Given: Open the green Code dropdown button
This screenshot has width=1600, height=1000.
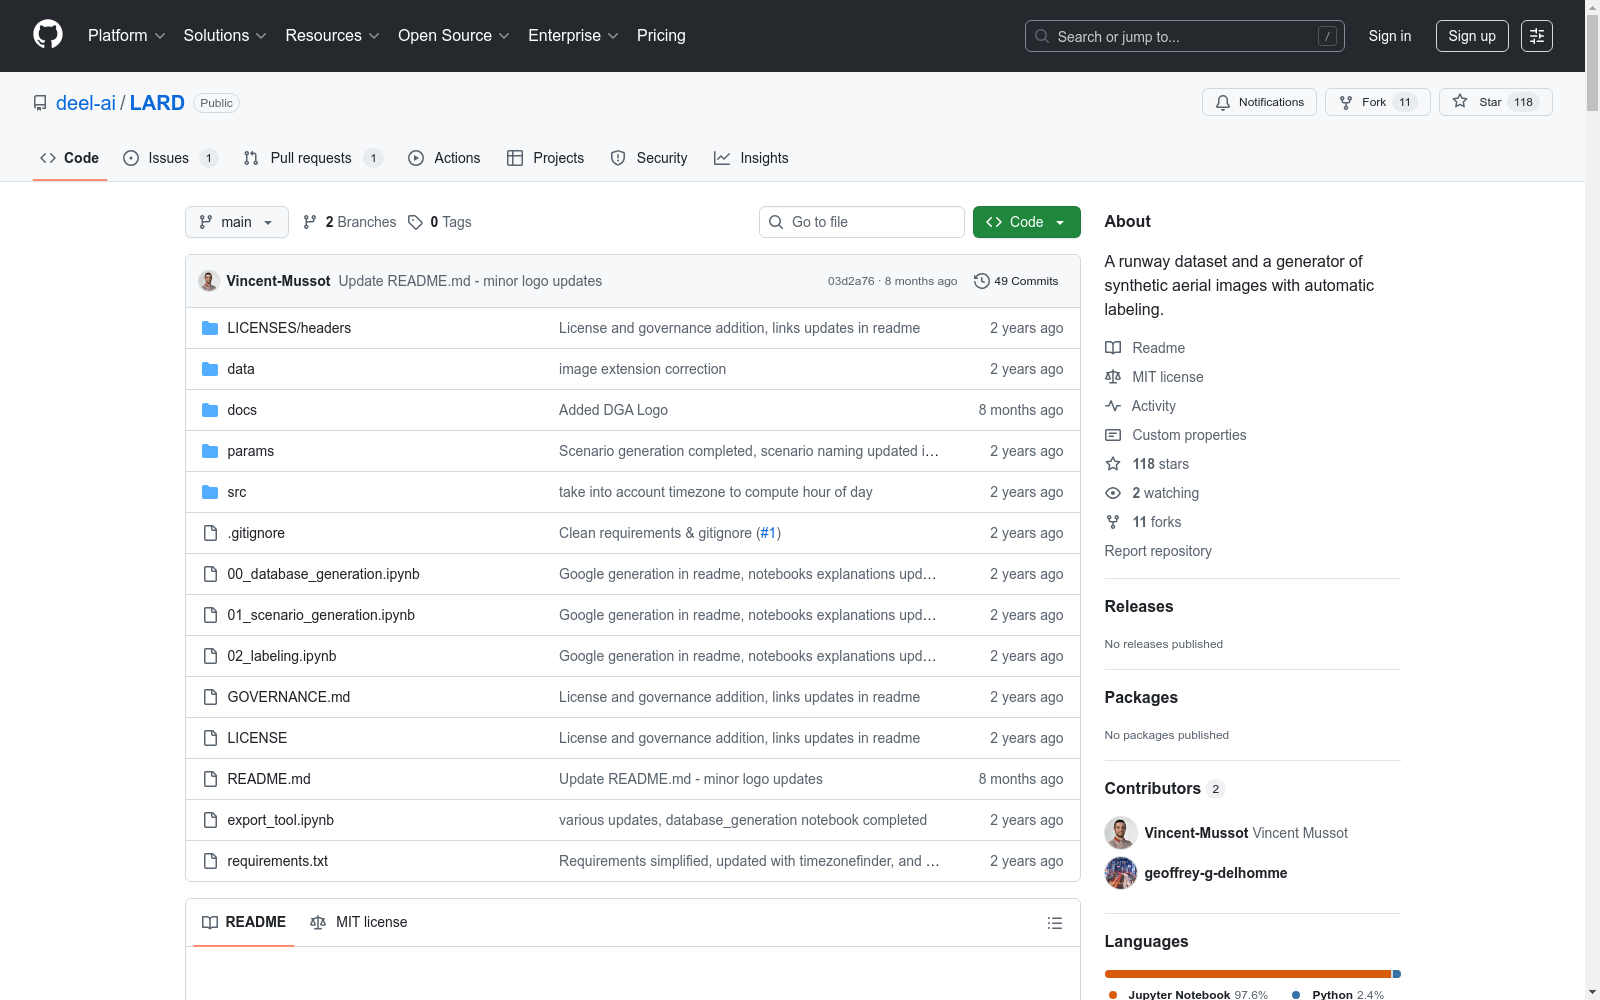Looking at the screenshot, I should point(1027,222).
